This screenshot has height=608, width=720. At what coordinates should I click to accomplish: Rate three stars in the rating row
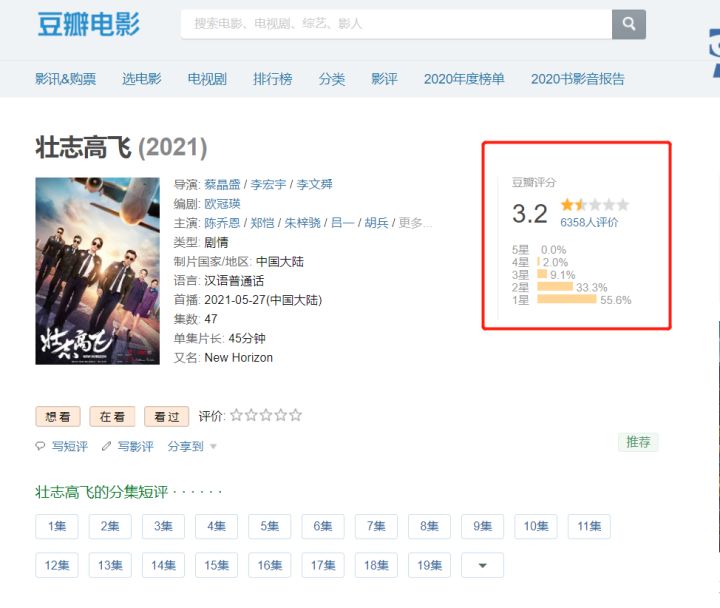[x=266, y=416]
